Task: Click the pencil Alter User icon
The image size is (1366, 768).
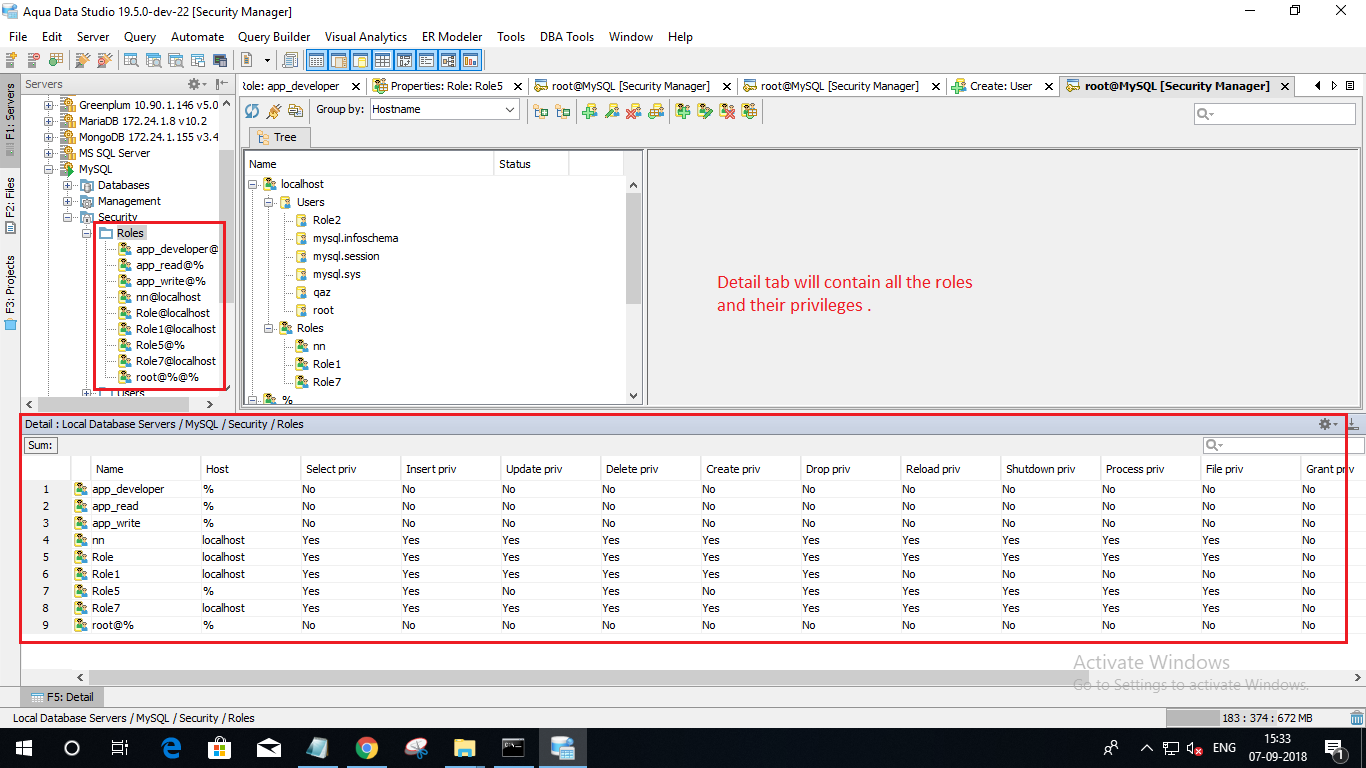Action: click(x=612, y=111)
